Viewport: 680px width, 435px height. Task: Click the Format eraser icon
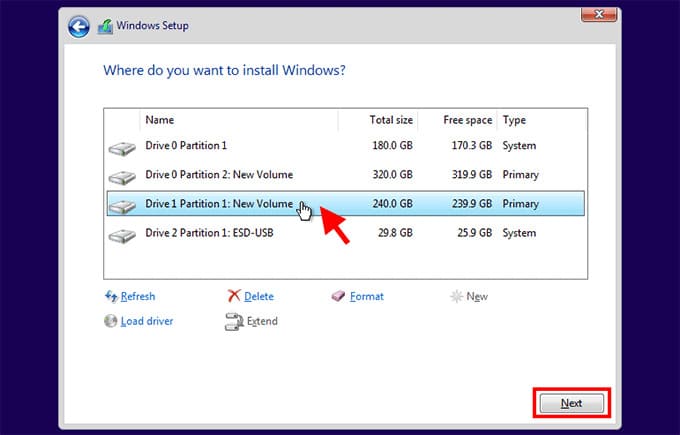[338, 297]
